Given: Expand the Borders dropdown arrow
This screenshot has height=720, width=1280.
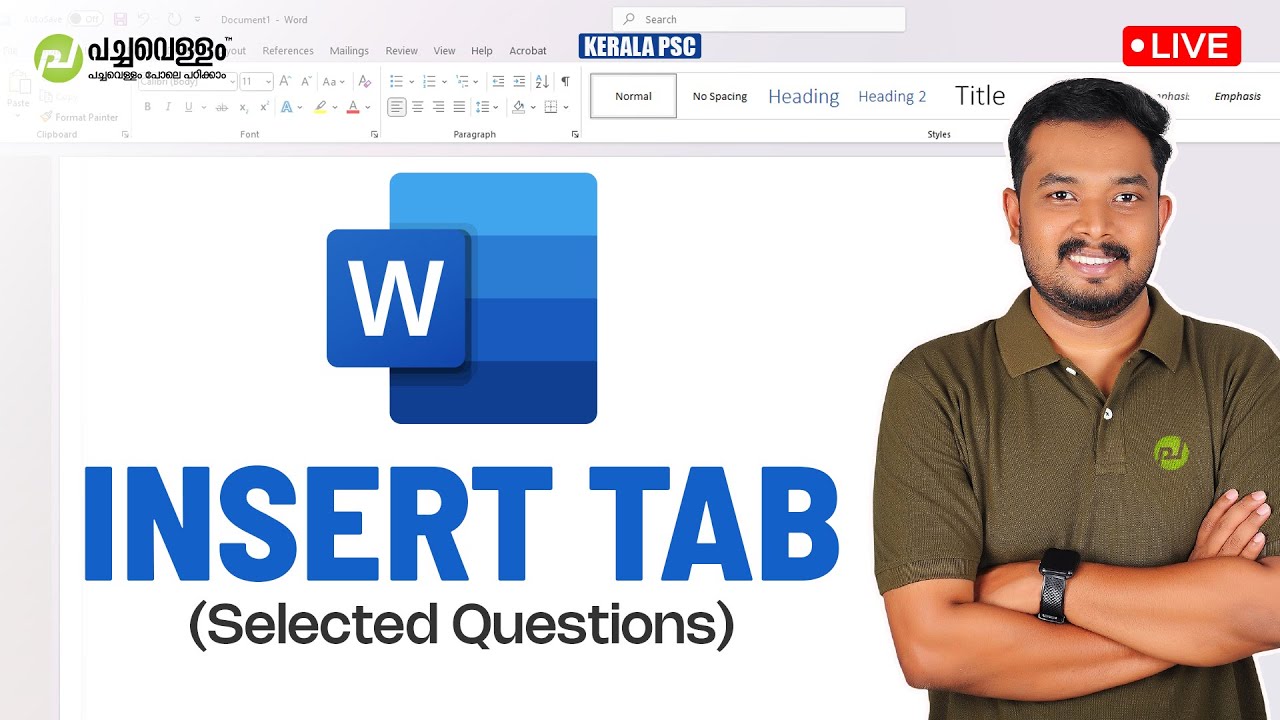Looking at the screenshot, I should pos(565,107).
